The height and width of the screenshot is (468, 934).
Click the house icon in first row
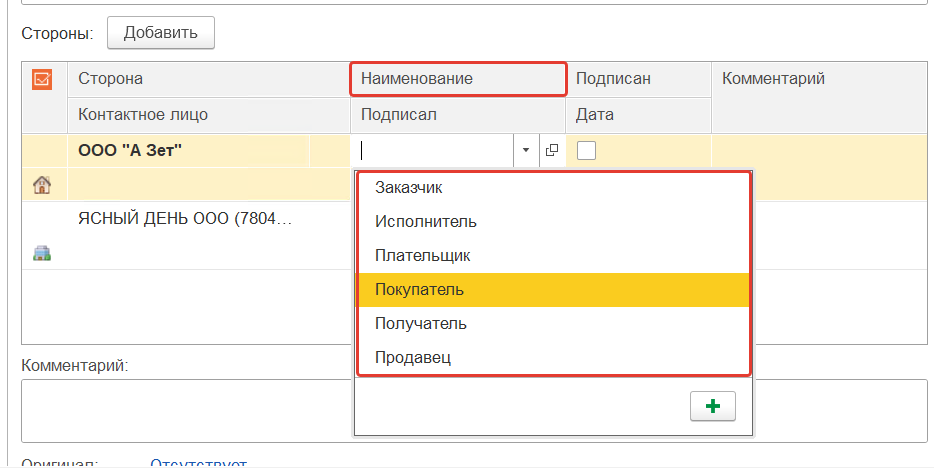[42, 185]
